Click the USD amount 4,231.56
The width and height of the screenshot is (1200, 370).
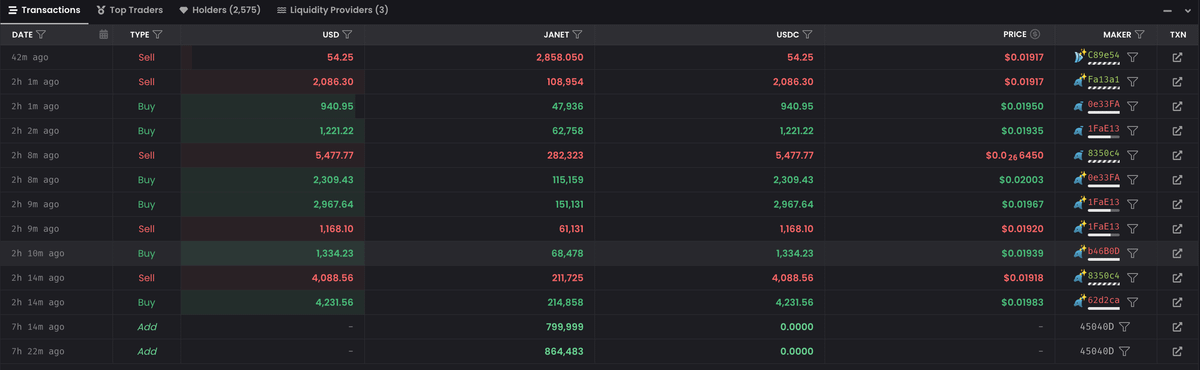pos(333,302)
